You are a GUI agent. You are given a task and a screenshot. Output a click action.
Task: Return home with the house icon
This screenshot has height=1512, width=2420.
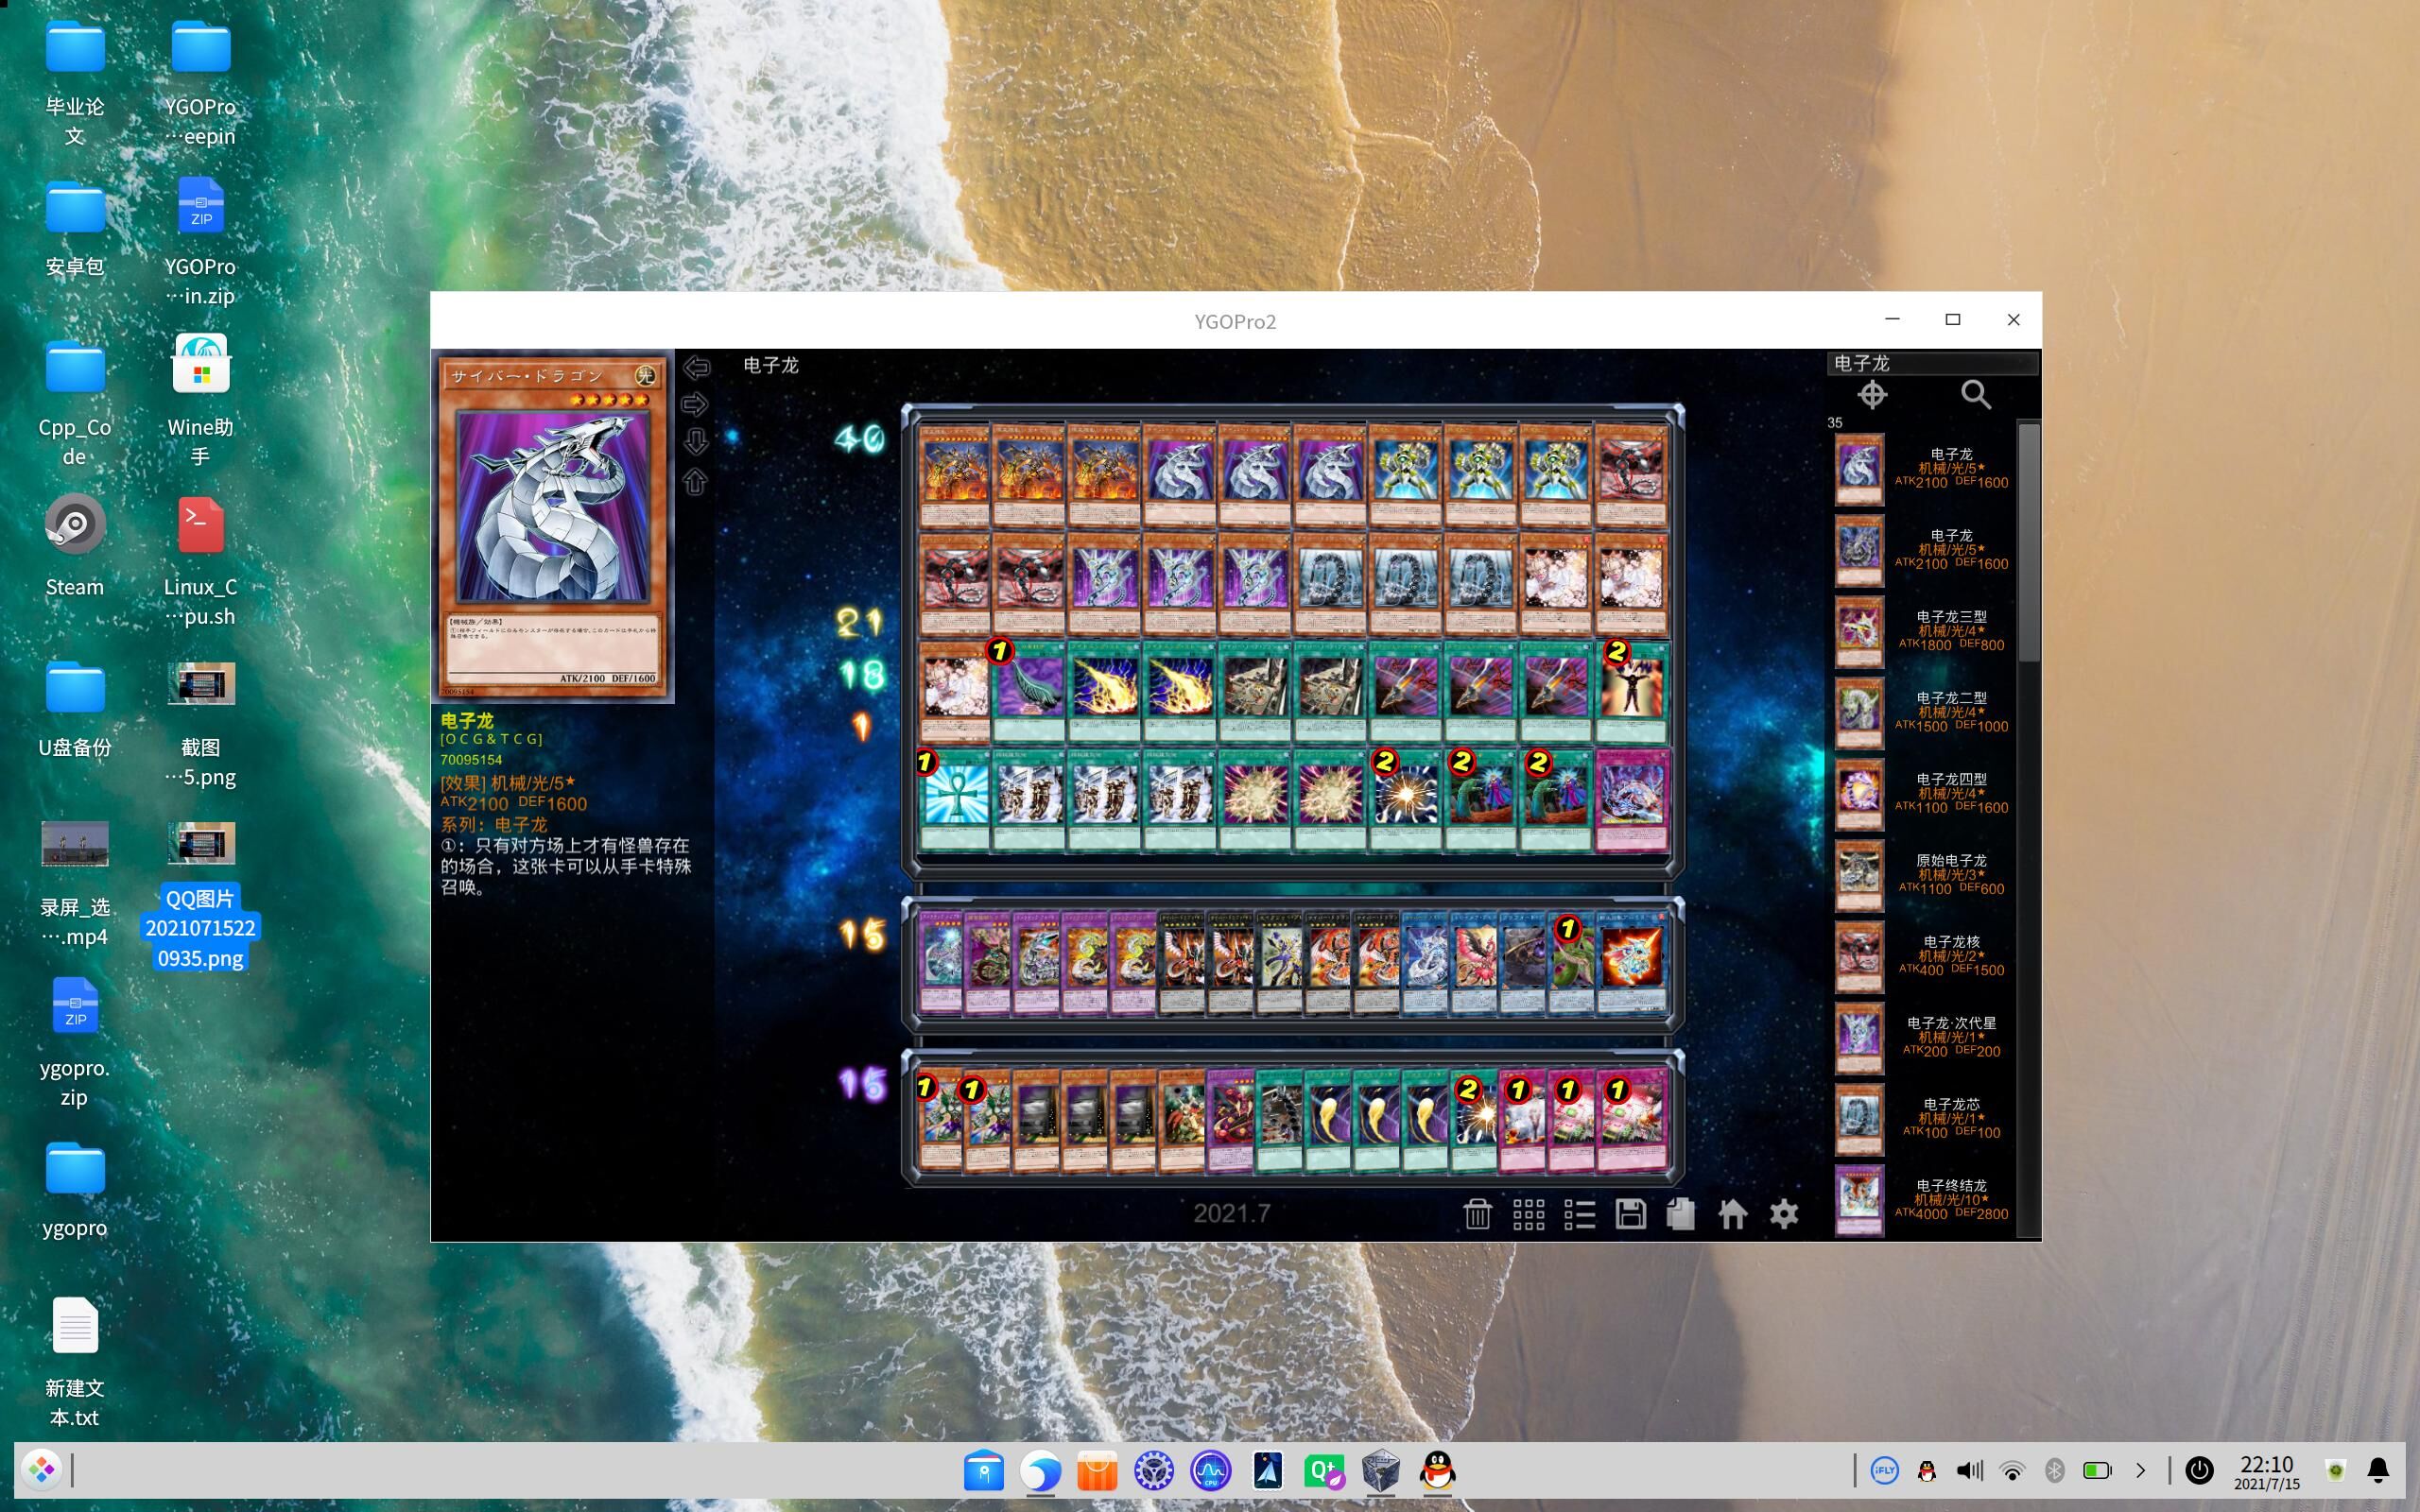(x=1732, y=1214)
